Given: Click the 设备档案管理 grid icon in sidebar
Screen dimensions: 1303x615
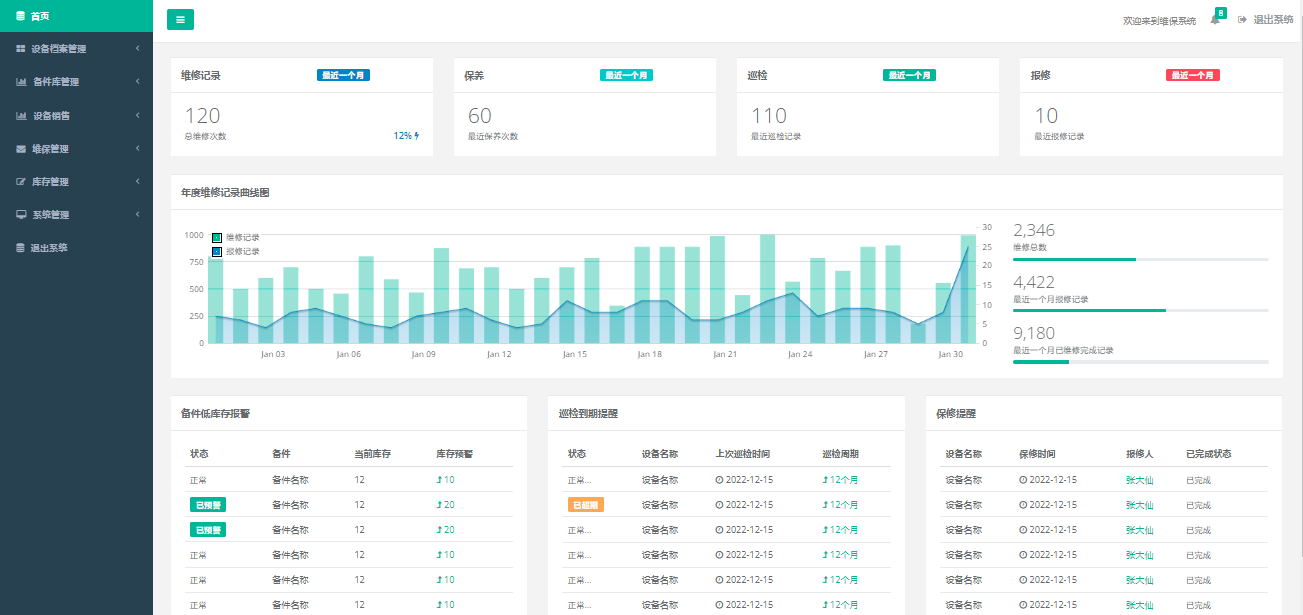Looking at the screenshot, I should click(x=21, y=49).
